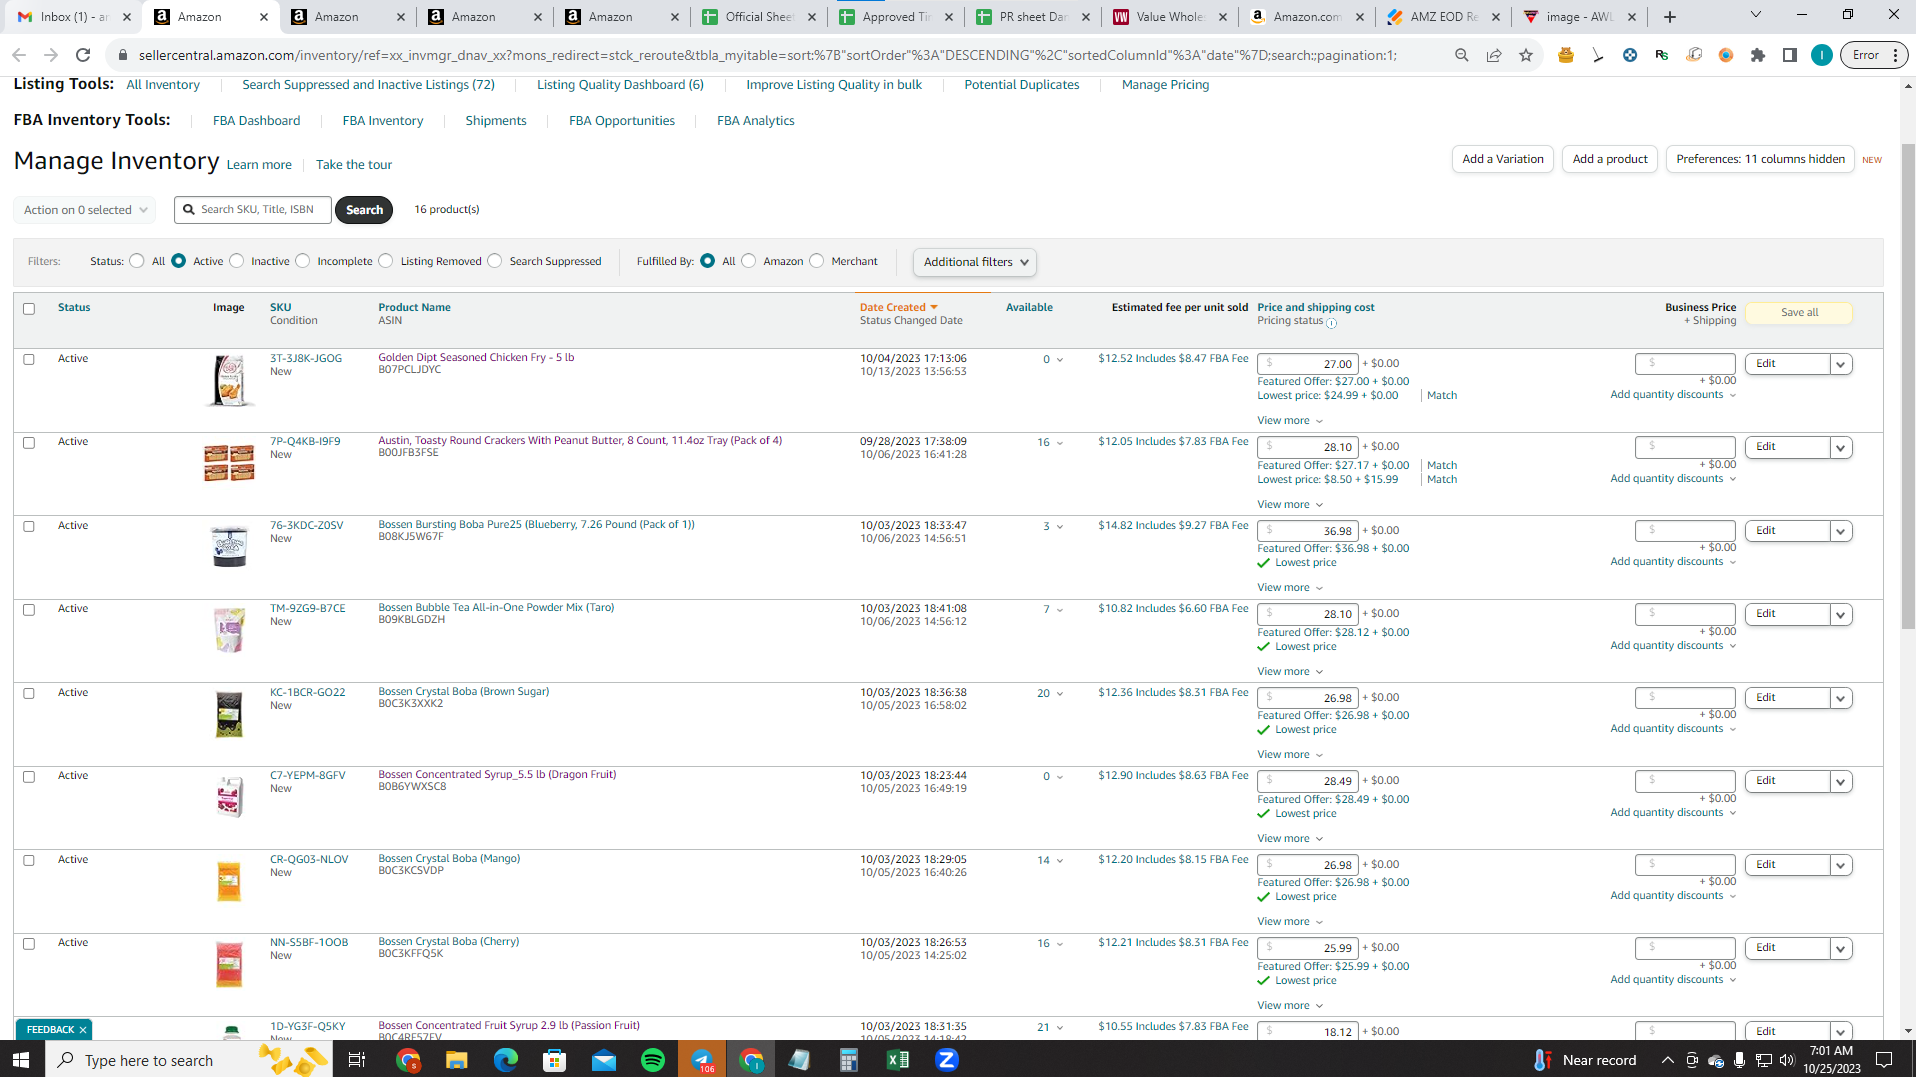
Task: Bookmark this page with star icon
Action: pos(1526,55)
